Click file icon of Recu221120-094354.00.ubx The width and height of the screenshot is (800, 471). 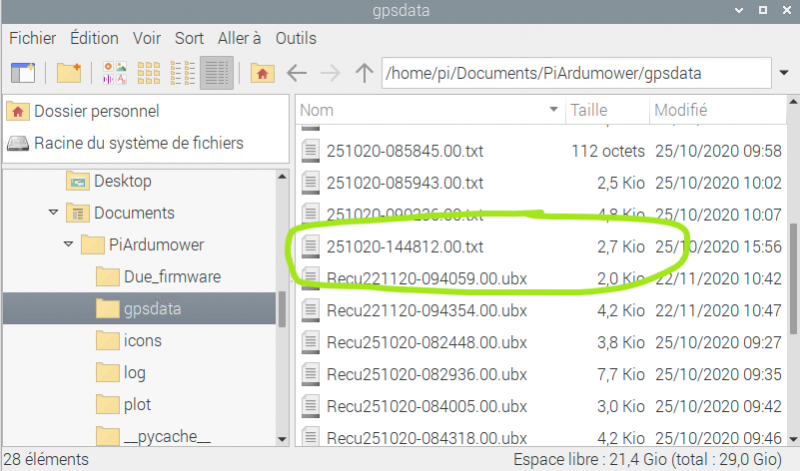310,310
